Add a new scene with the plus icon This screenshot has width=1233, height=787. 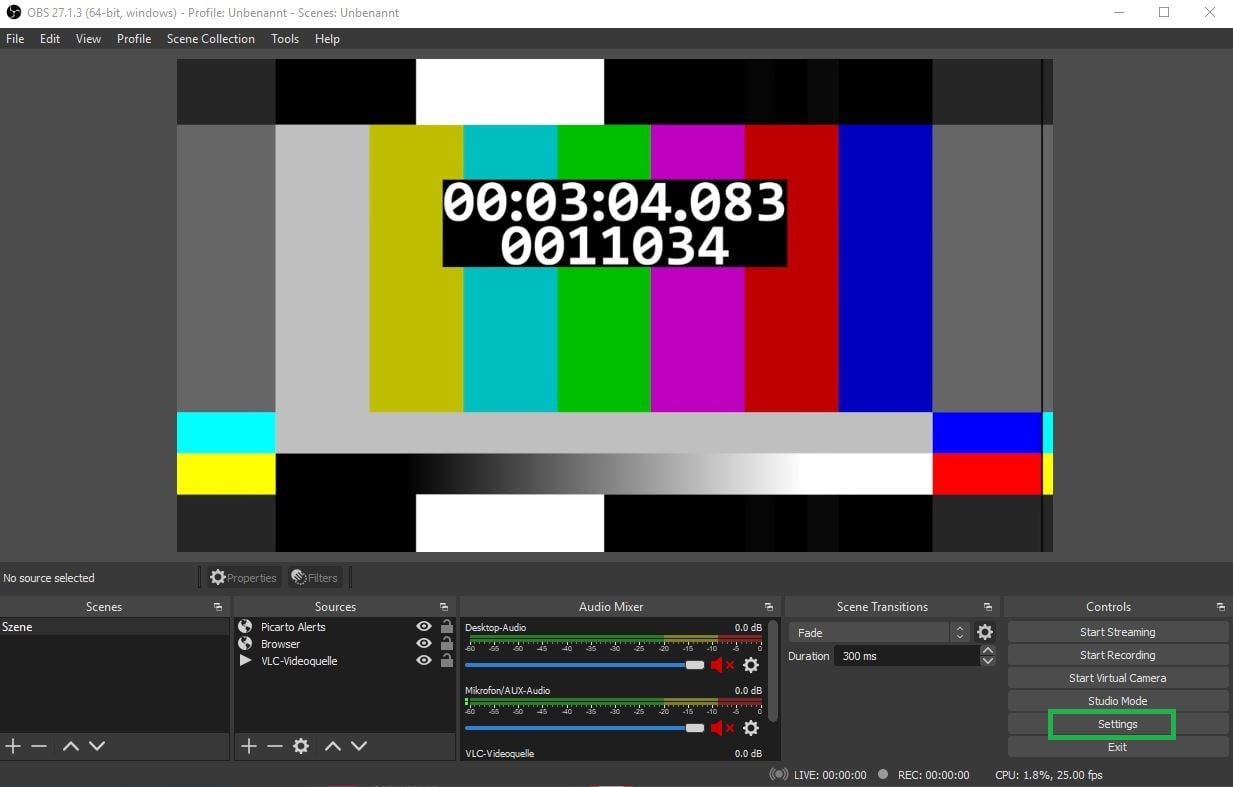tap(12, 745)
